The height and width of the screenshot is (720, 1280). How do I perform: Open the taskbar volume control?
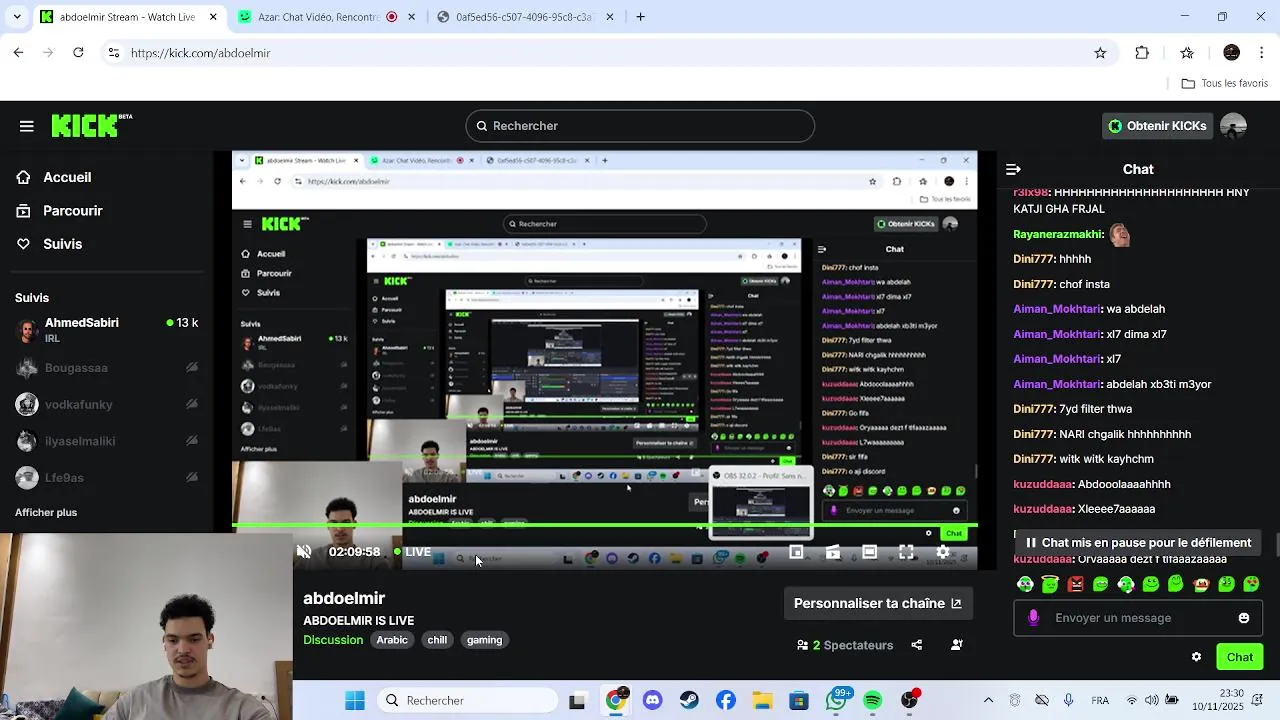tap(1152, 701)
